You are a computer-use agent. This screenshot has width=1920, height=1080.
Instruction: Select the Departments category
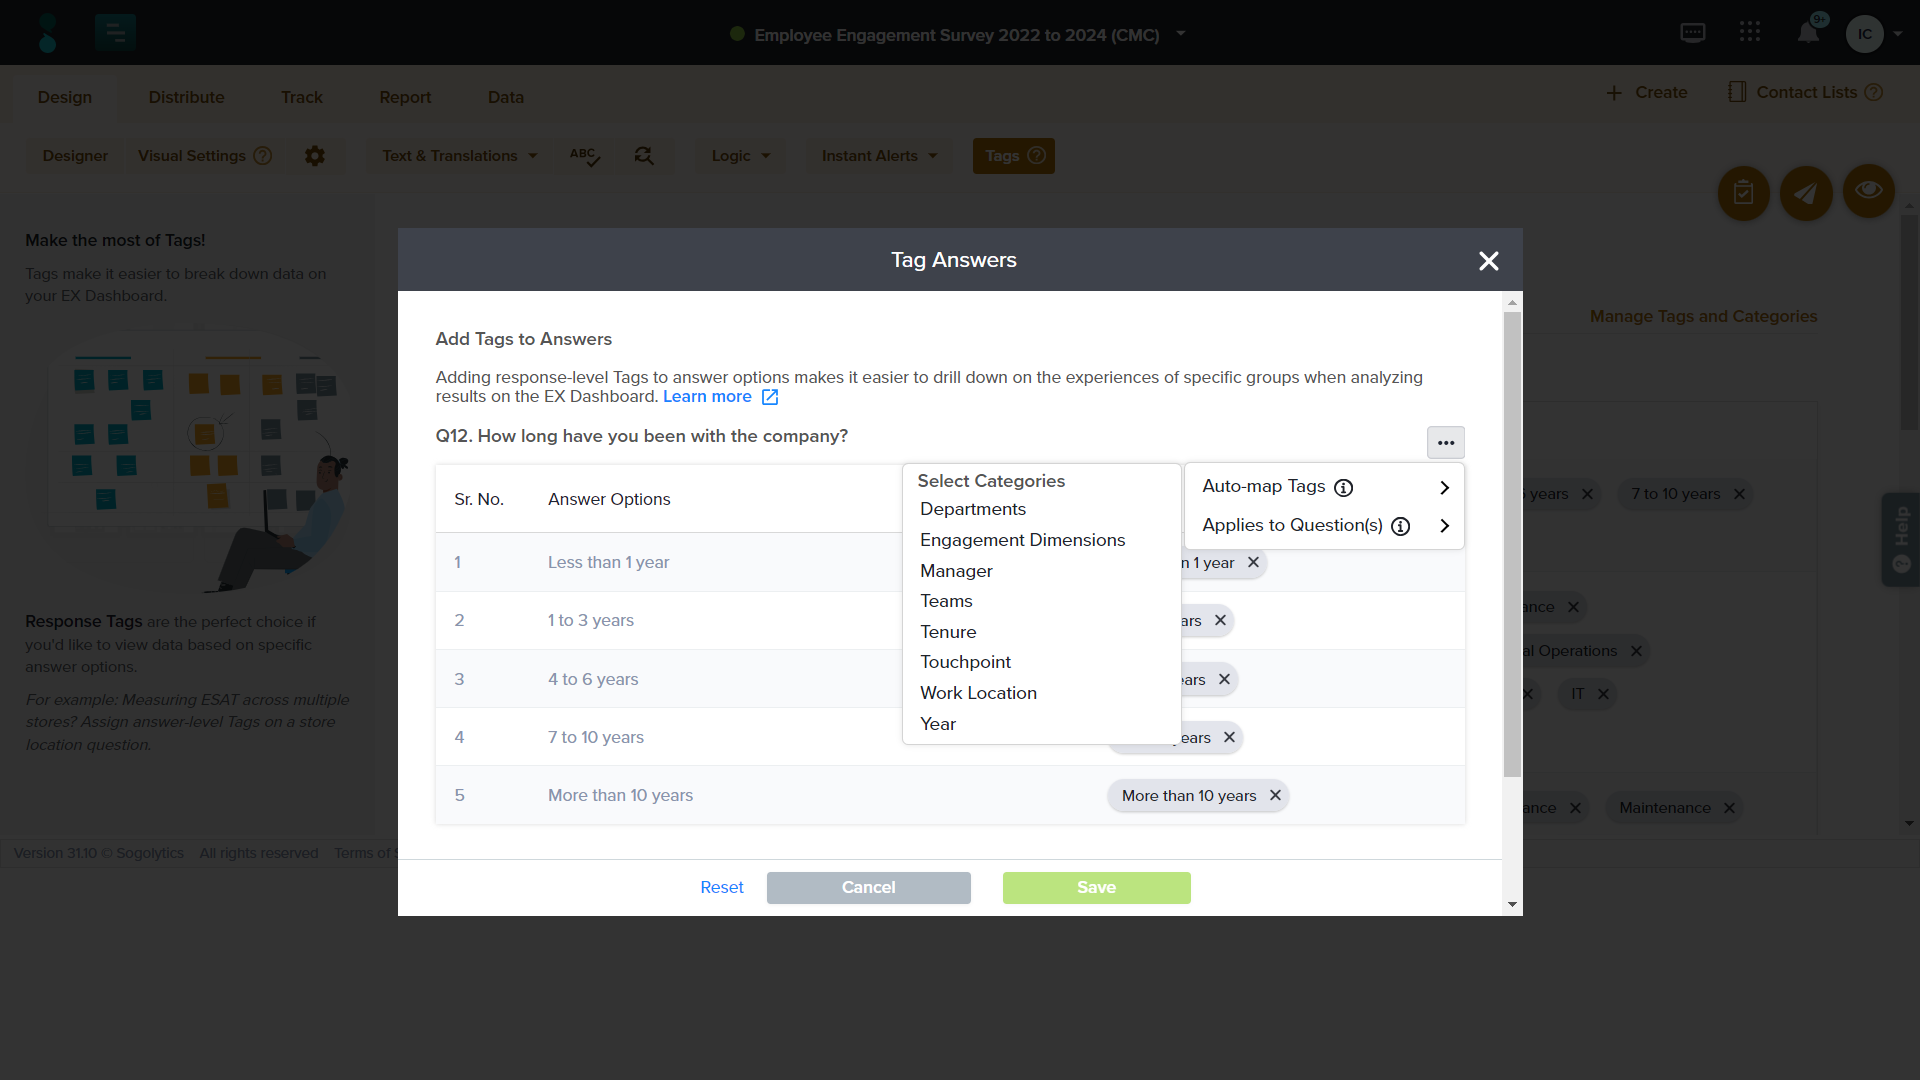[972, 509]
